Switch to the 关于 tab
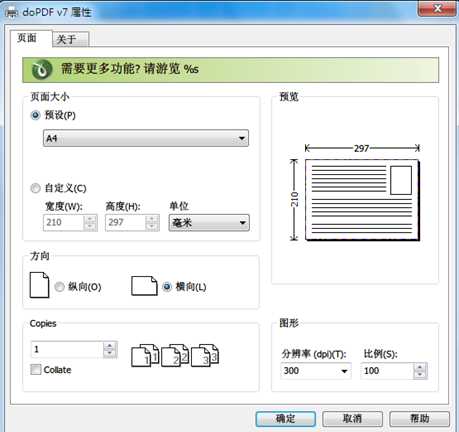The height and width of the screenshot is (432, 459). point(70,39)
